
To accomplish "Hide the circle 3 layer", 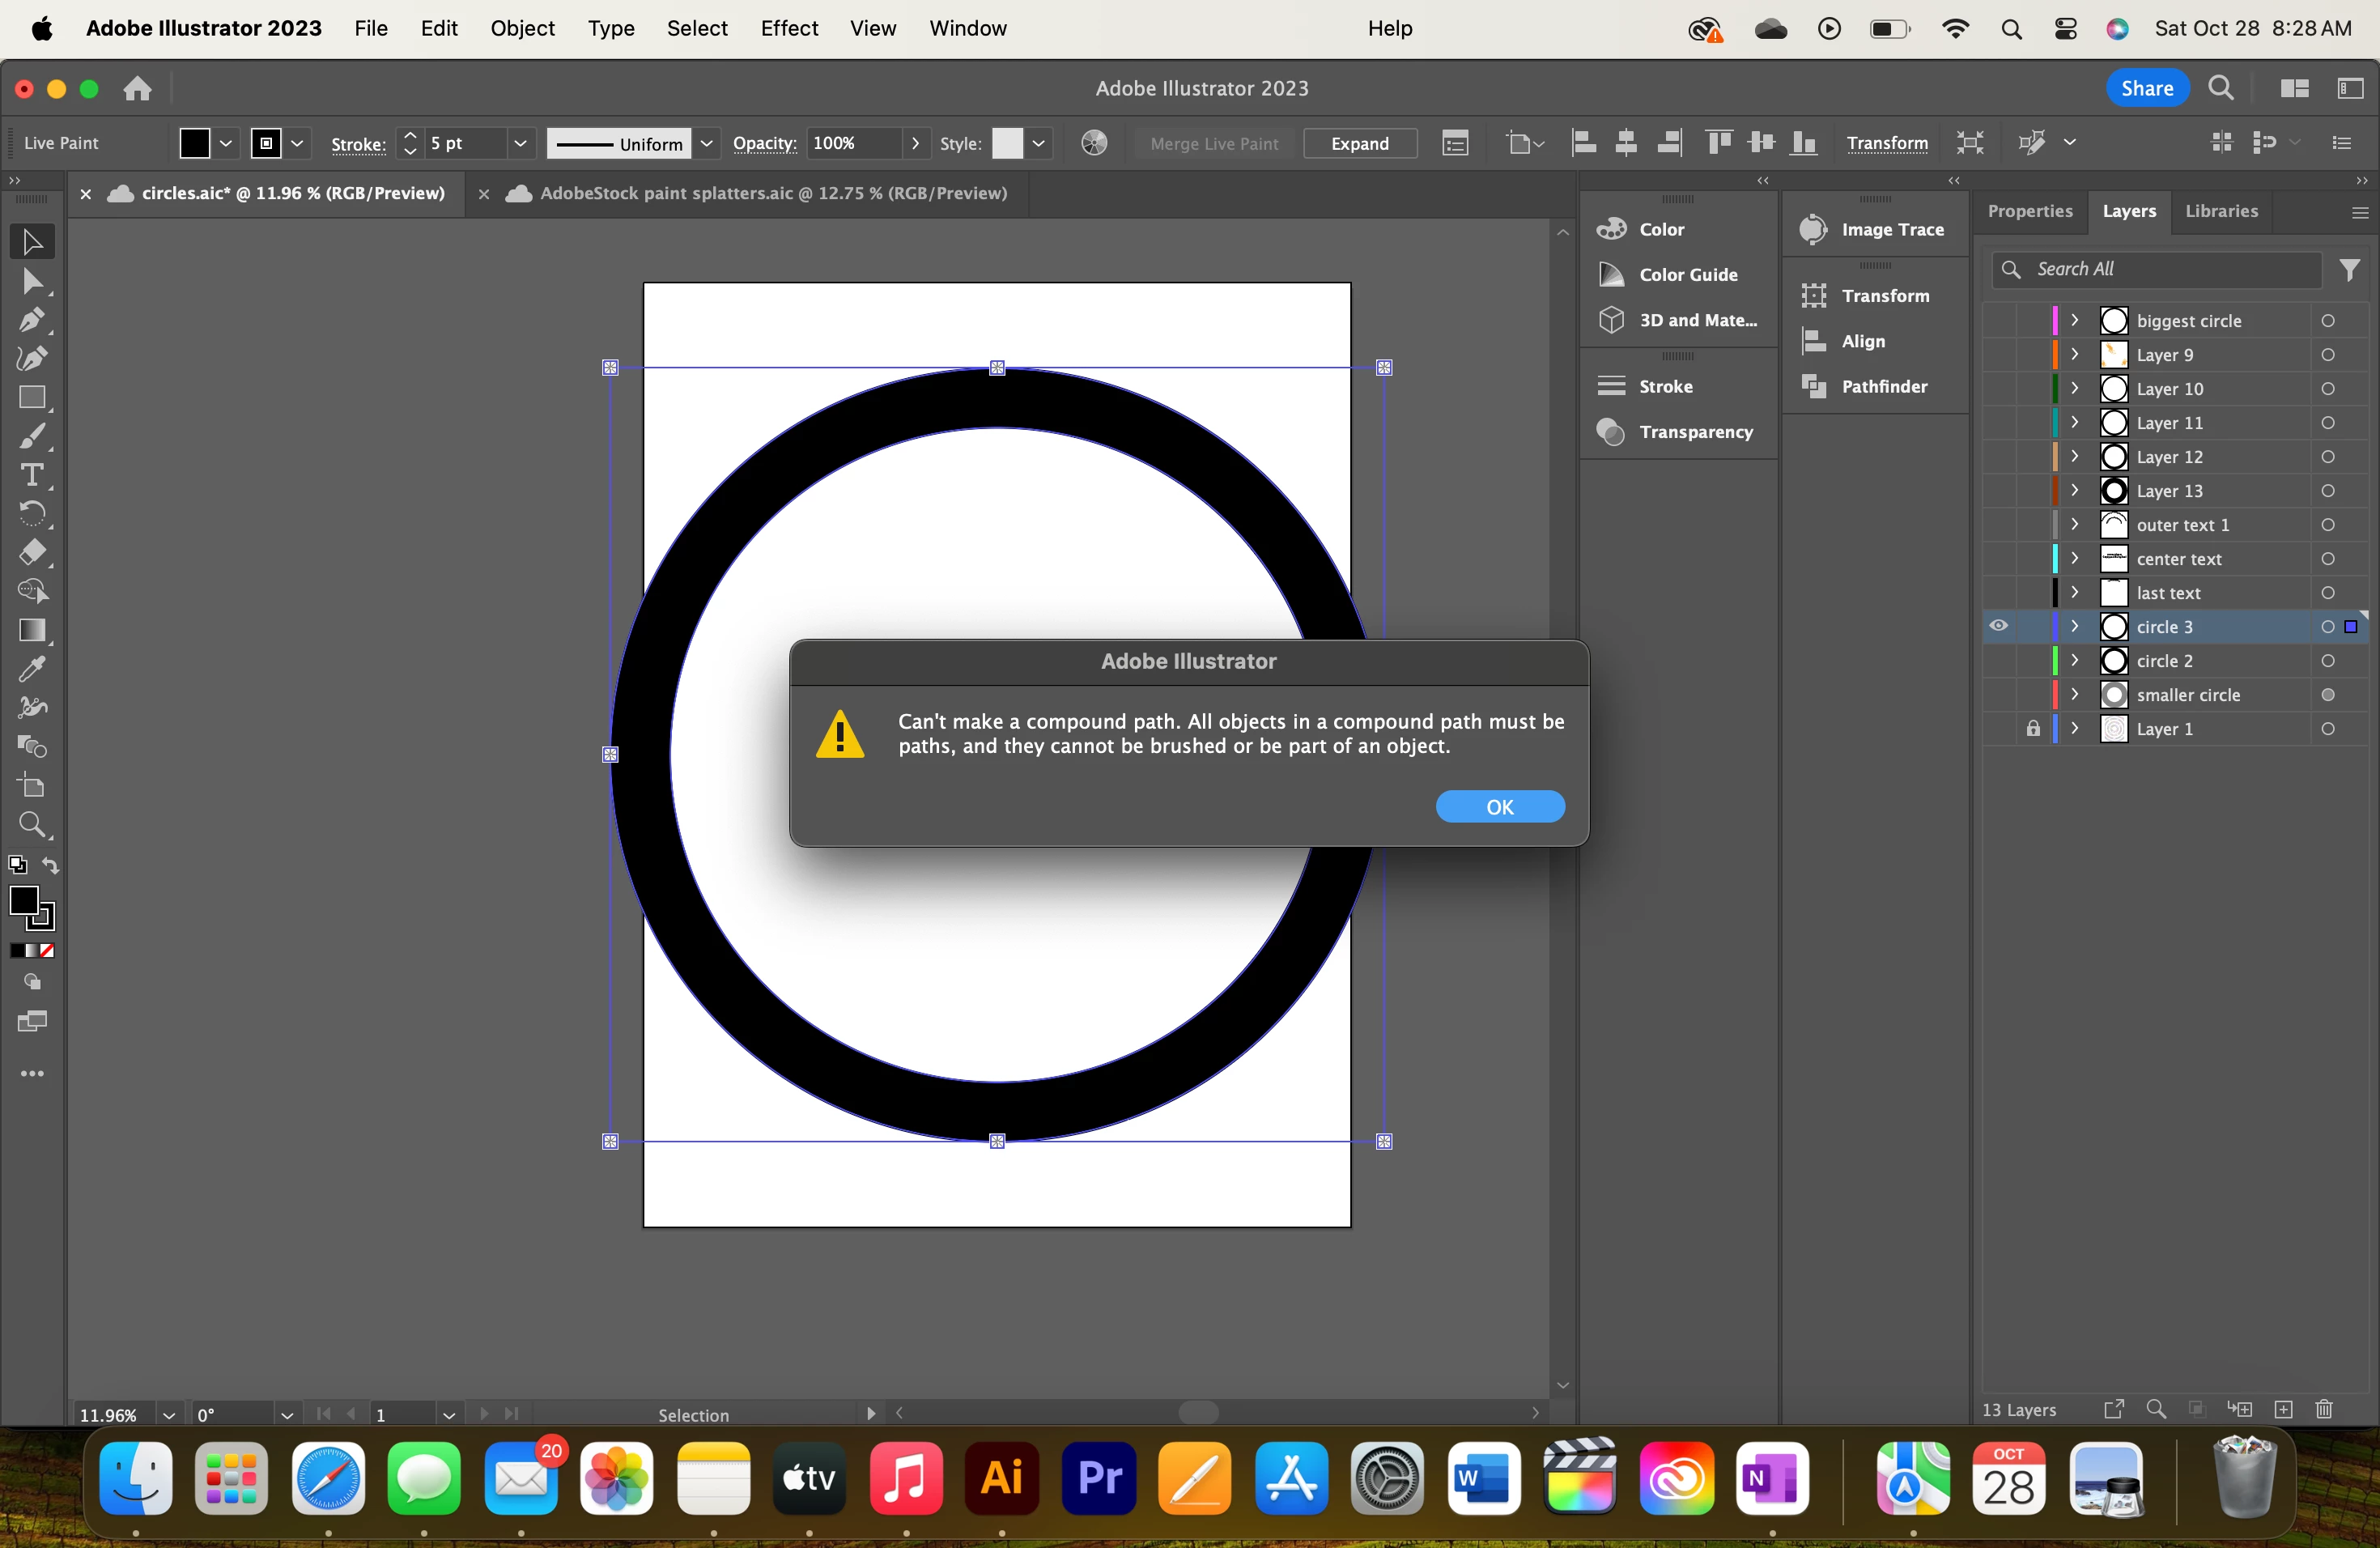I will tap(1998, 626).
